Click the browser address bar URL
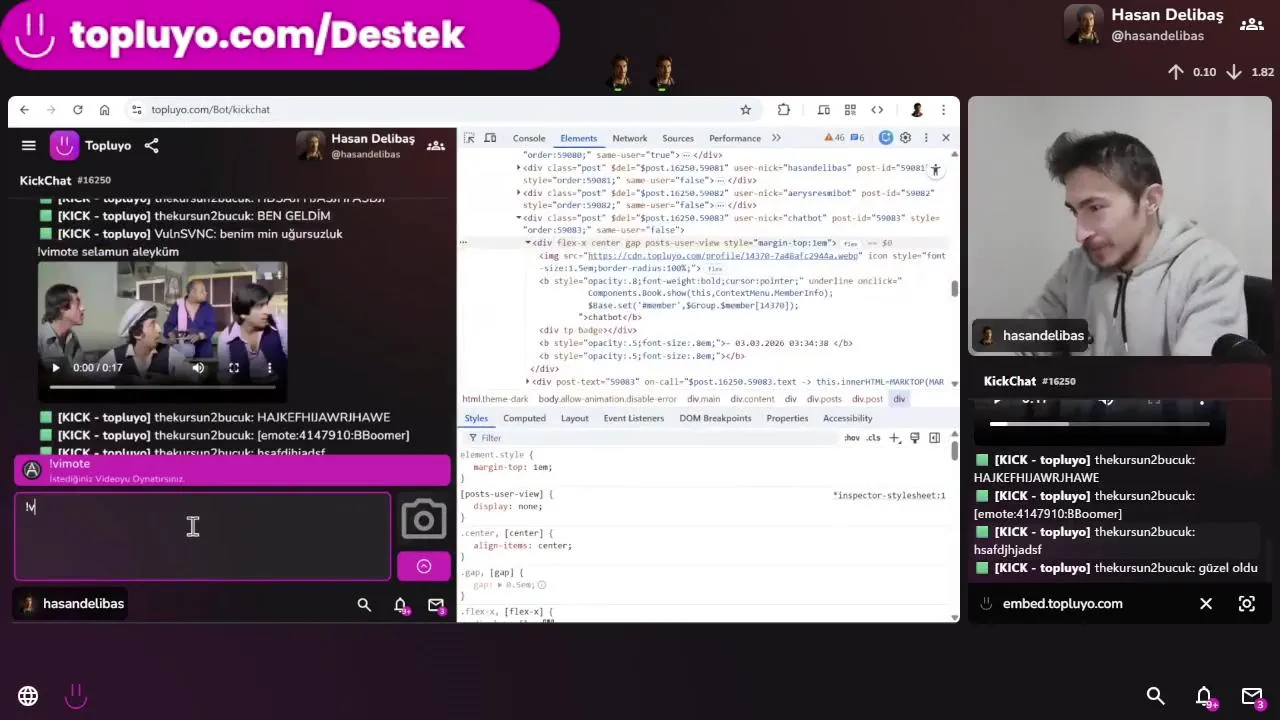 pos(211,110)
